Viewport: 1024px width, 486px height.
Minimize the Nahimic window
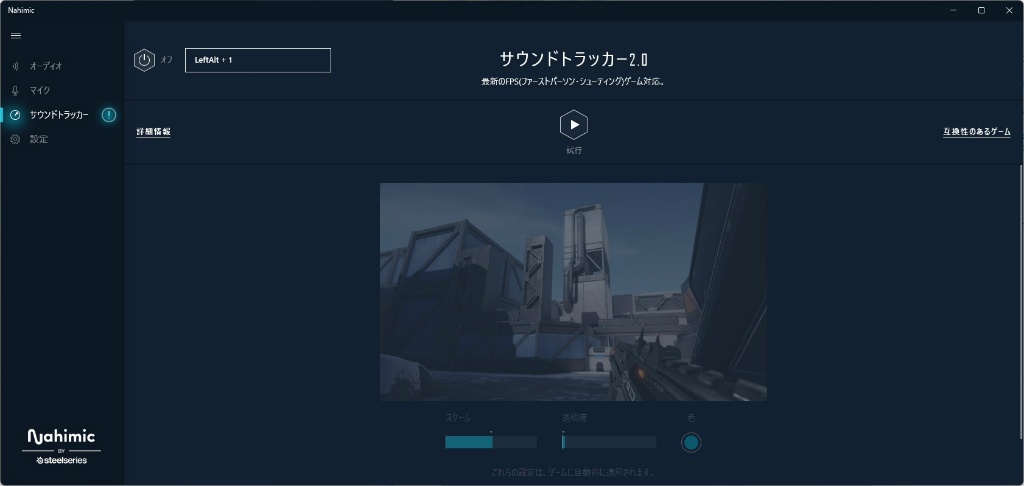[955, 10]
